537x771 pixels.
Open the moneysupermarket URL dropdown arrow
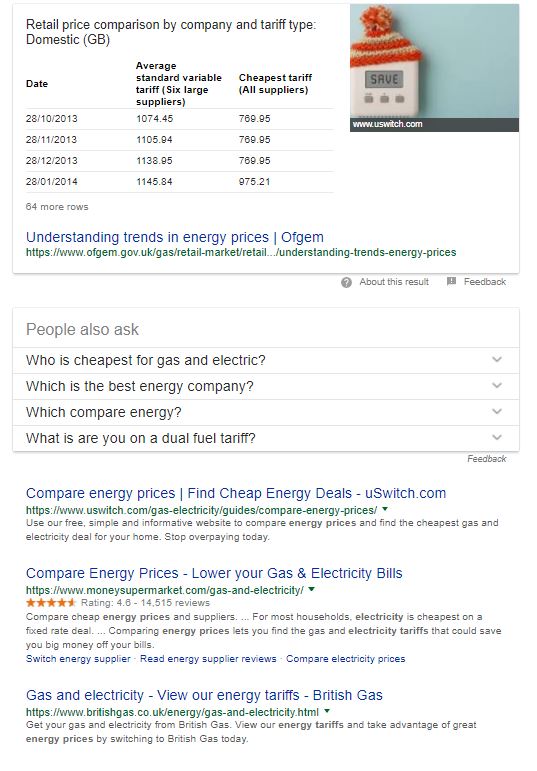311,590
